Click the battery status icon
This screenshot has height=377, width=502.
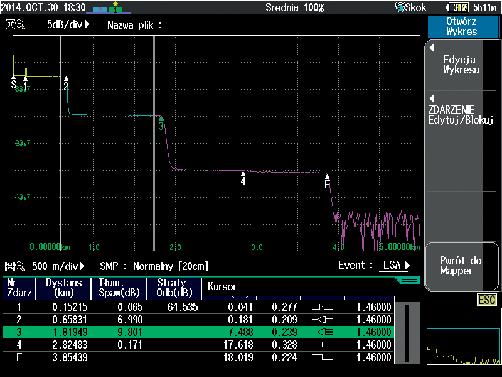pyautogui.click(x=458, y=7)
